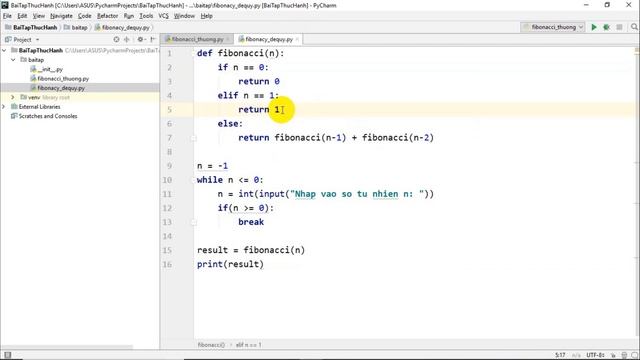Open Project panel settings gear
The image size is (640, 360).
pos(140,40)
